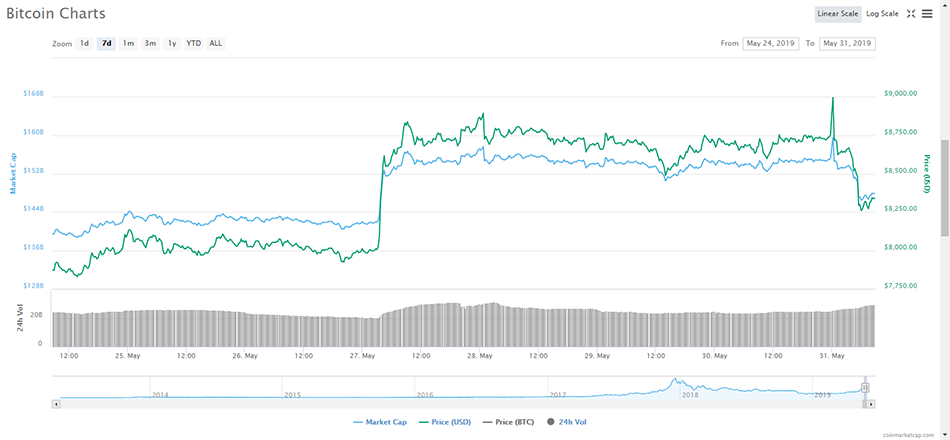Show ALL time range
Image resolution: width=950 pixels, height=440 pixels.
[216, 44]
